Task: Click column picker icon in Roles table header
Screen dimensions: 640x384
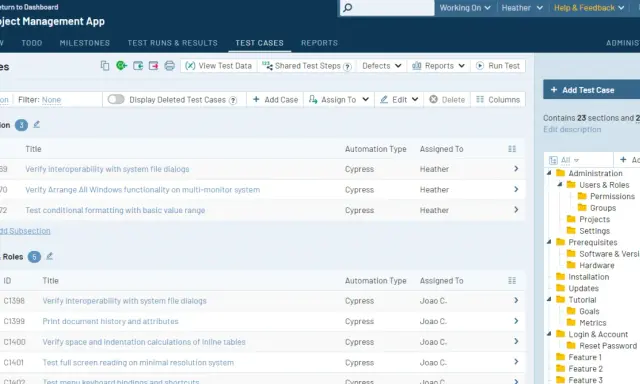Action: 512,280
